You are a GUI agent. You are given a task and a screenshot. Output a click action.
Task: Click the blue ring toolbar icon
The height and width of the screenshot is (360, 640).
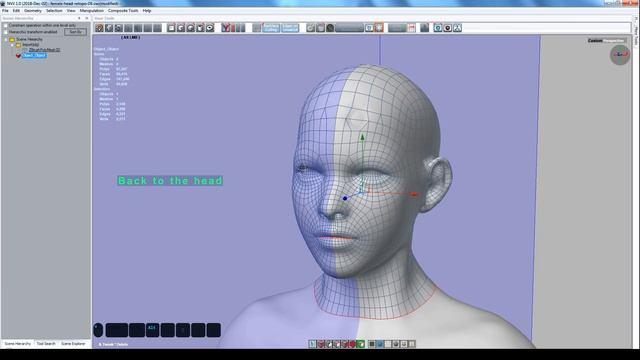[438, 28]
